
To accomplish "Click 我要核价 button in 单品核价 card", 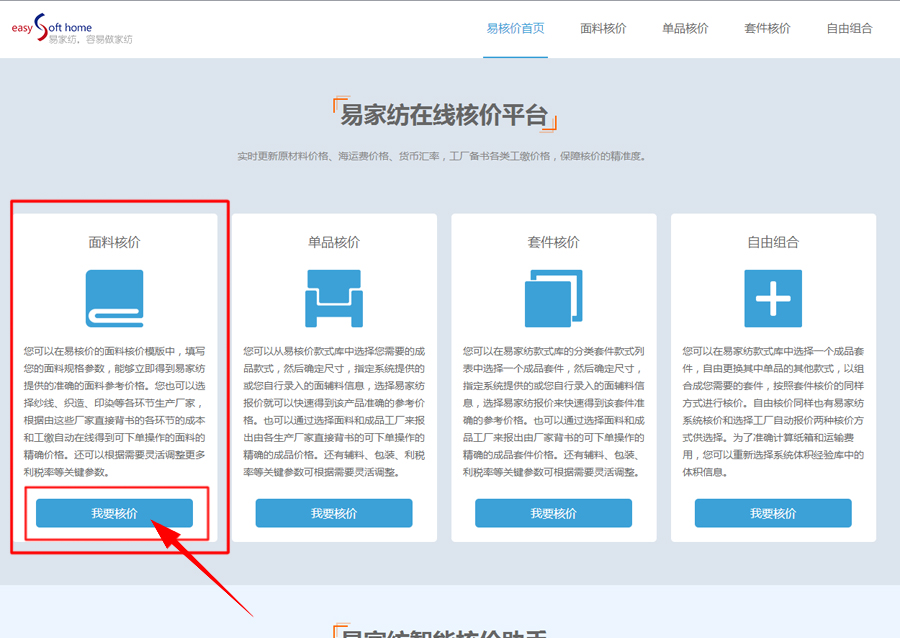I will (x=334, y=513).
